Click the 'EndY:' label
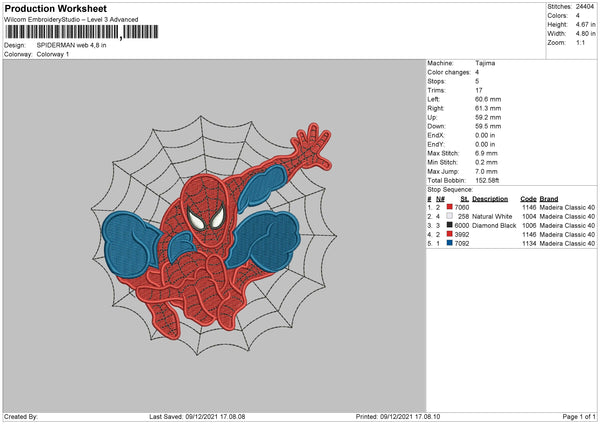 (x=436, y=145)
